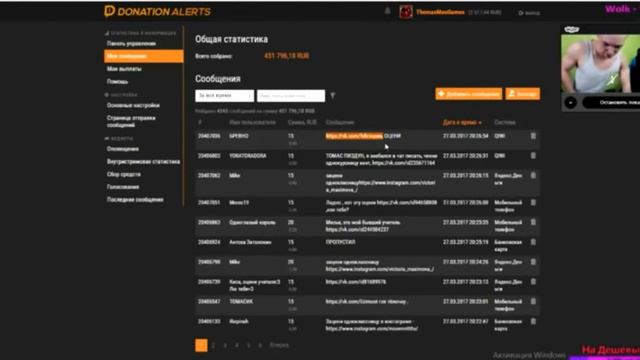
Task: Click the Система column header
Action: [505, 122]
